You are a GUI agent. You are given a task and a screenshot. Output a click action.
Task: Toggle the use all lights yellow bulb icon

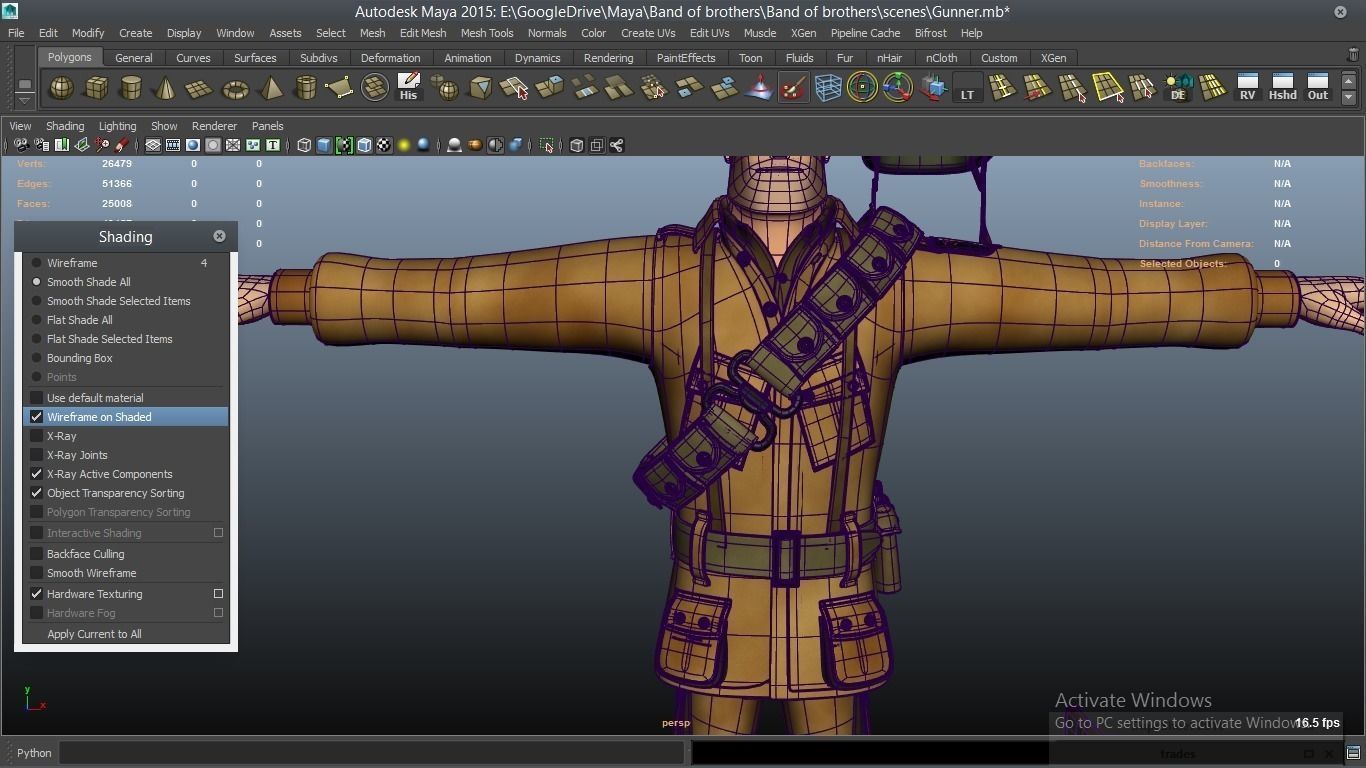[x=404, y=145]
